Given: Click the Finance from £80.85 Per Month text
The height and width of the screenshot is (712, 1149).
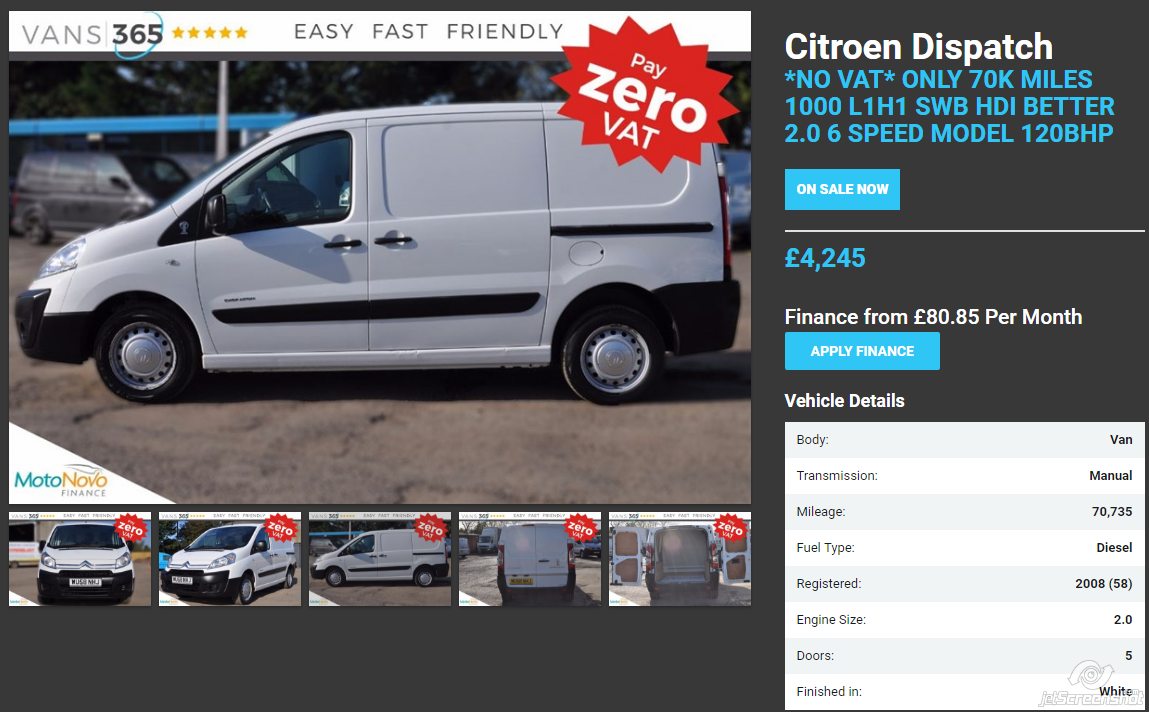Looking at the screenshot, I should click(933, 316).
